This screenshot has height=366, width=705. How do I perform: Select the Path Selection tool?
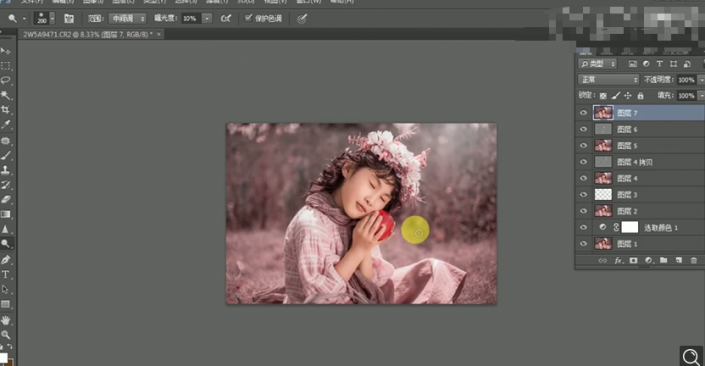[x=5, y=289]
